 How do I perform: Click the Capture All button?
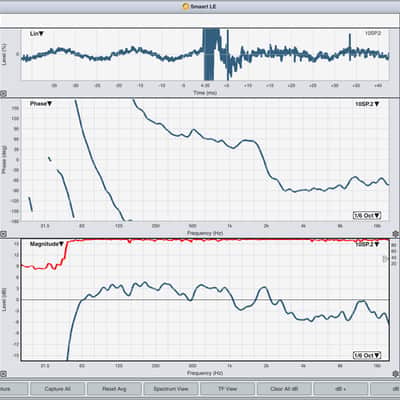tap(57, 389)
